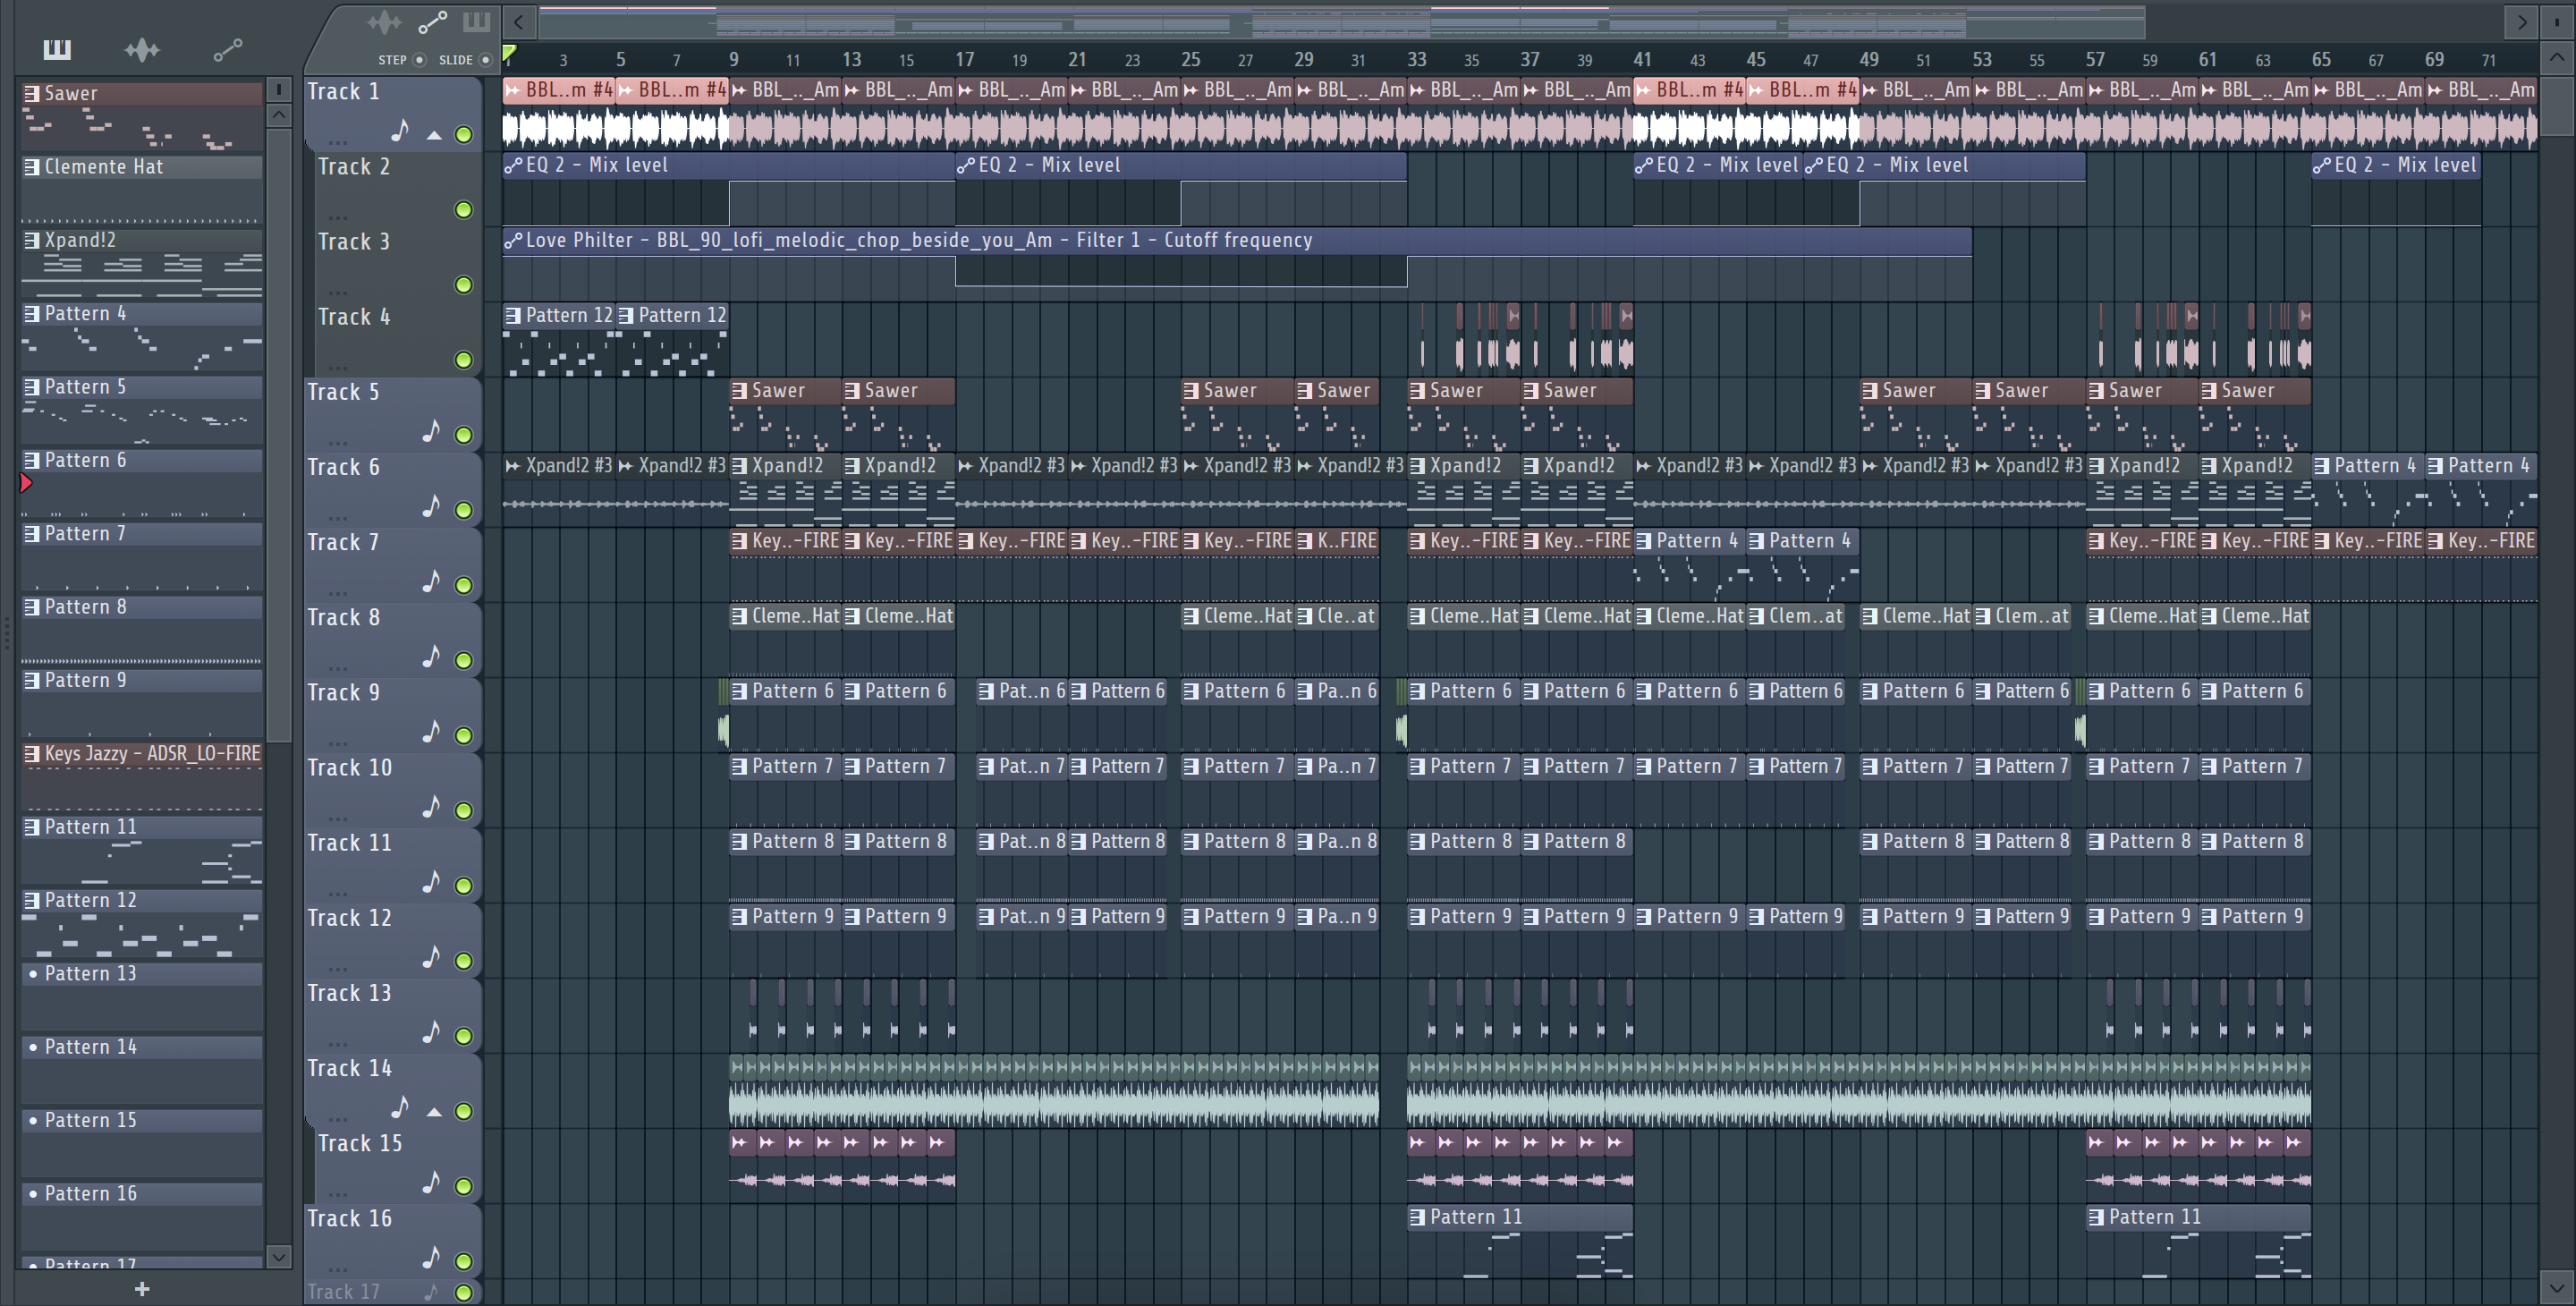Select Pattern 12 in the picker list

pos(142,923)
